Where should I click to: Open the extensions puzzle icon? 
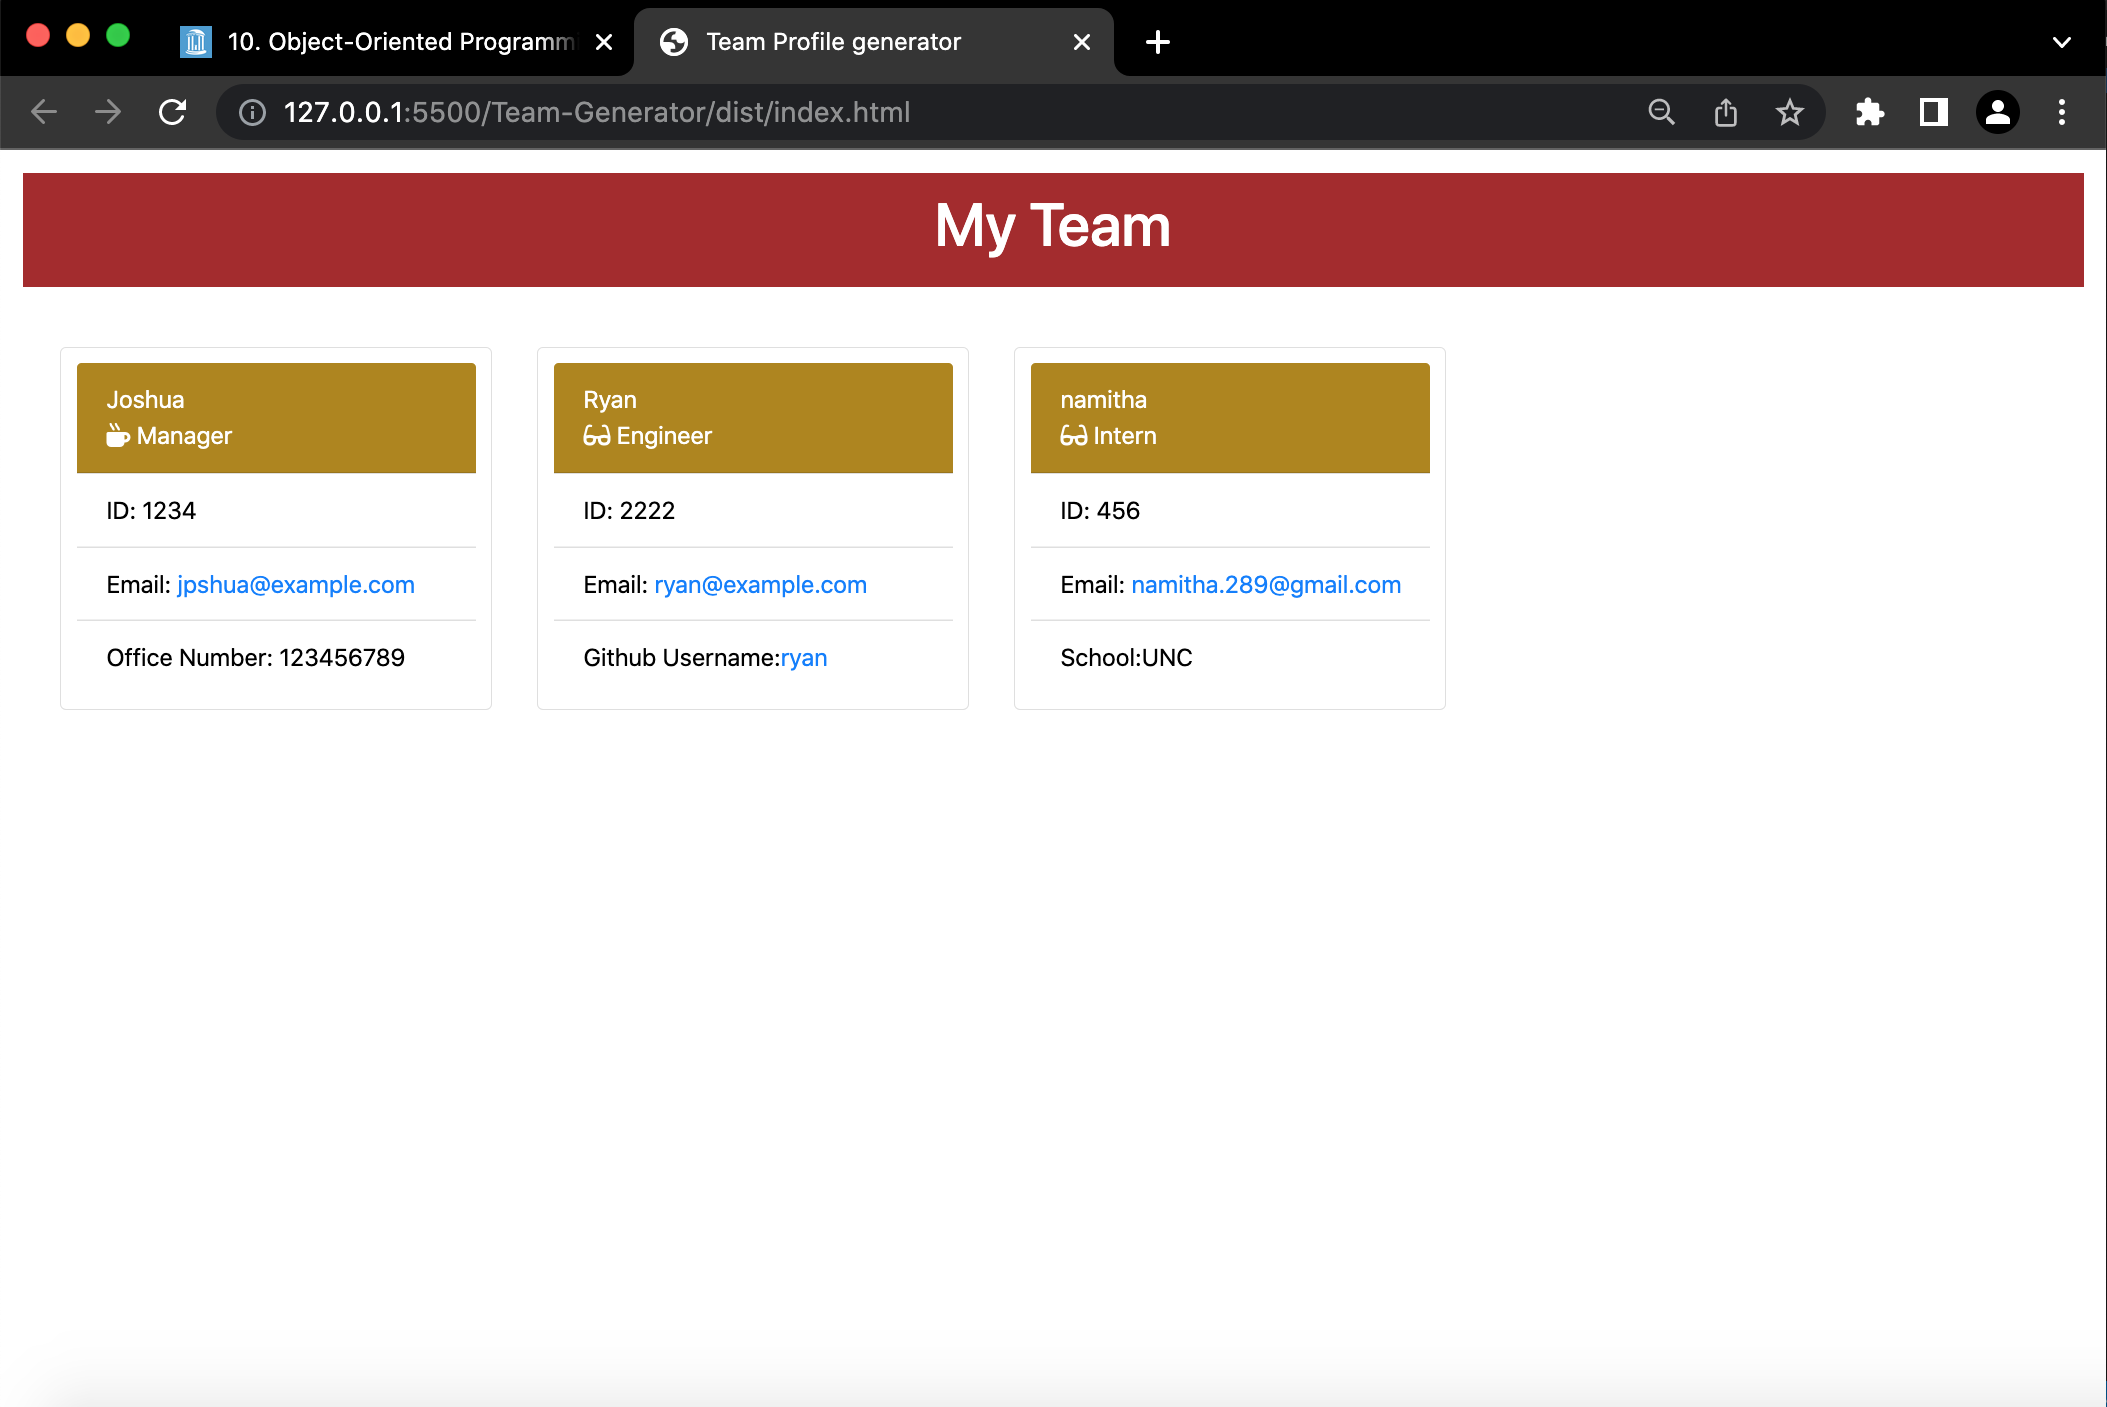point(1869,112)
